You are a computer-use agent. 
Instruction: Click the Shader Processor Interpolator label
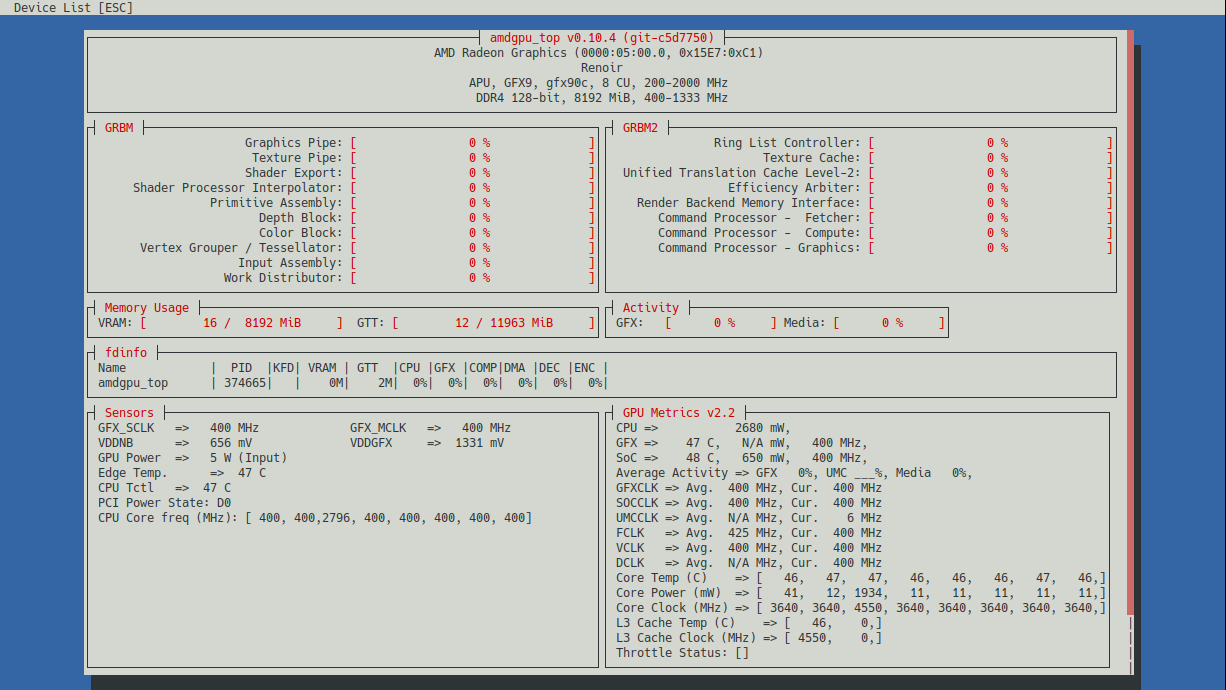[237, 188]
